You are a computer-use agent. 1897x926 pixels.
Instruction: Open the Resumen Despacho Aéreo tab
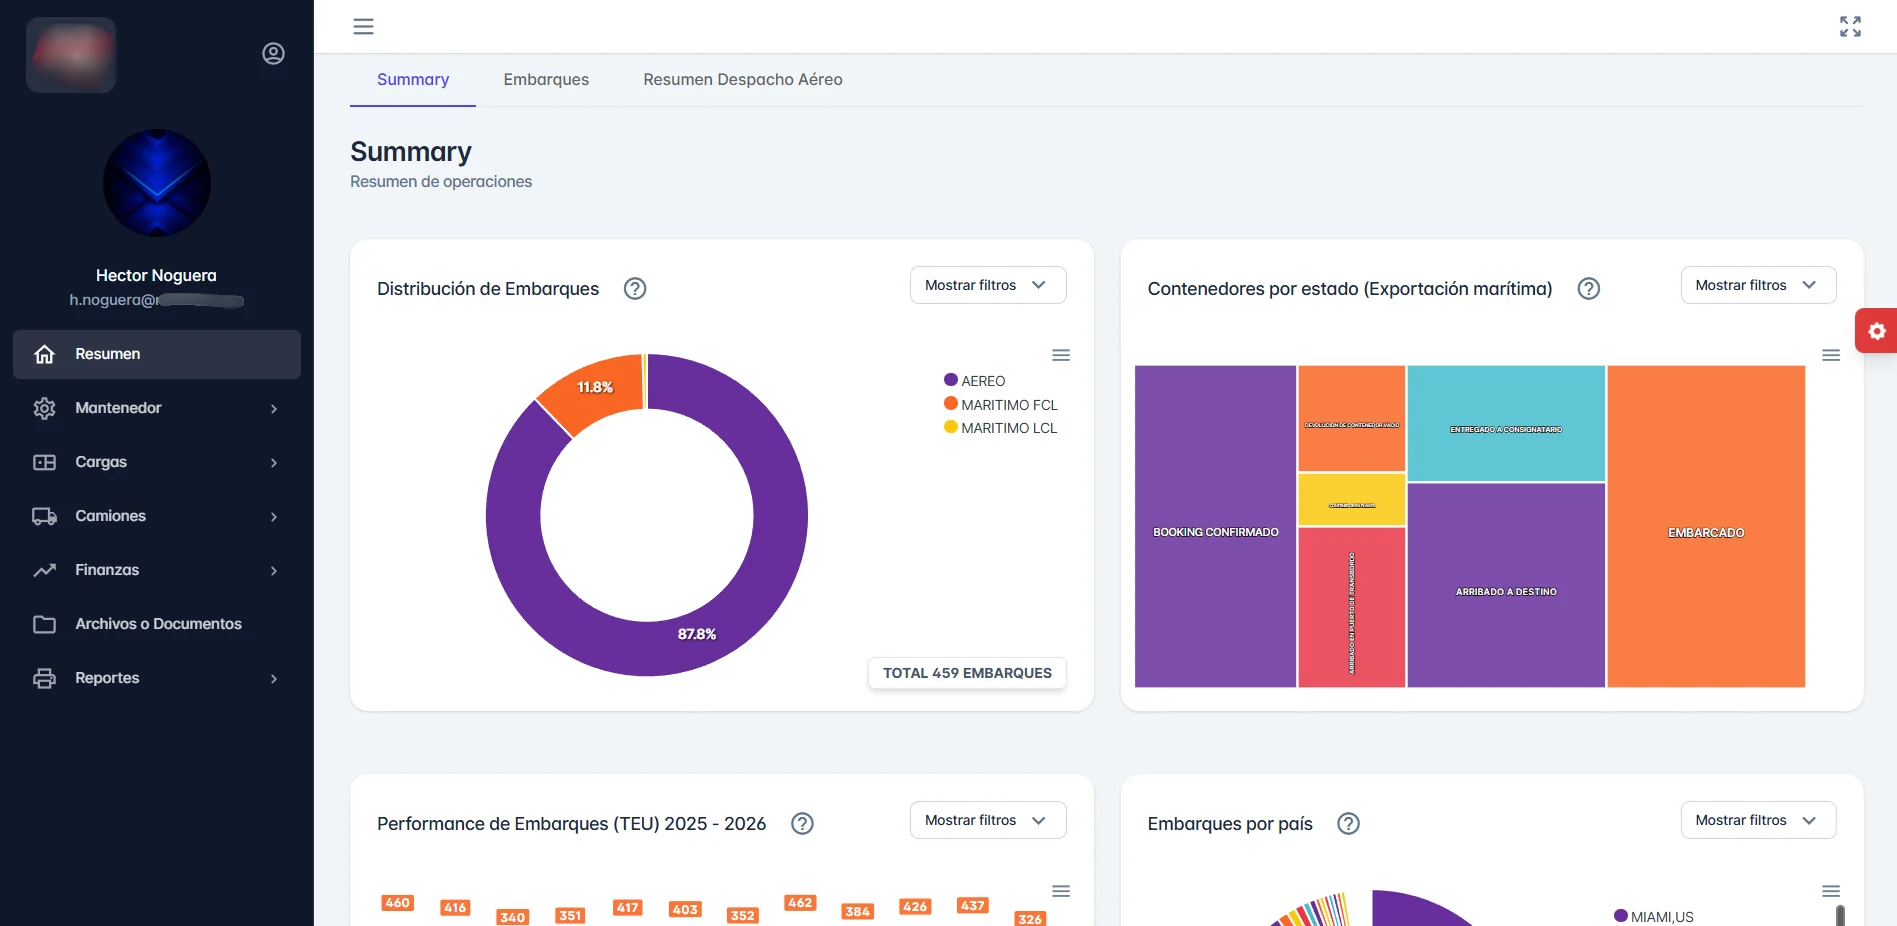click(743, 80)
